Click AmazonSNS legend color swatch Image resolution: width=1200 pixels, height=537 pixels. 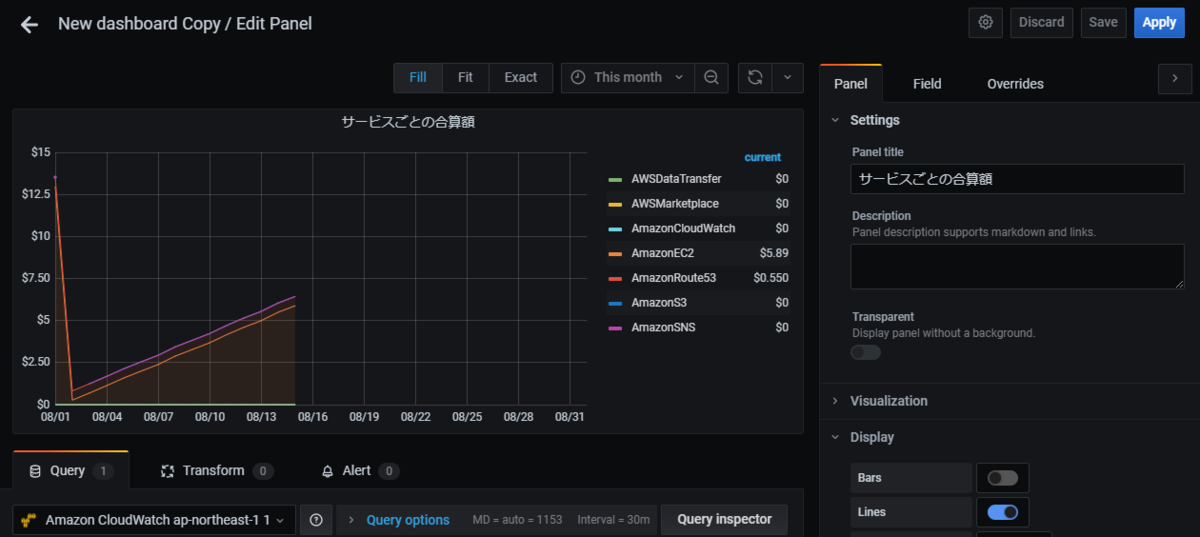615,327
